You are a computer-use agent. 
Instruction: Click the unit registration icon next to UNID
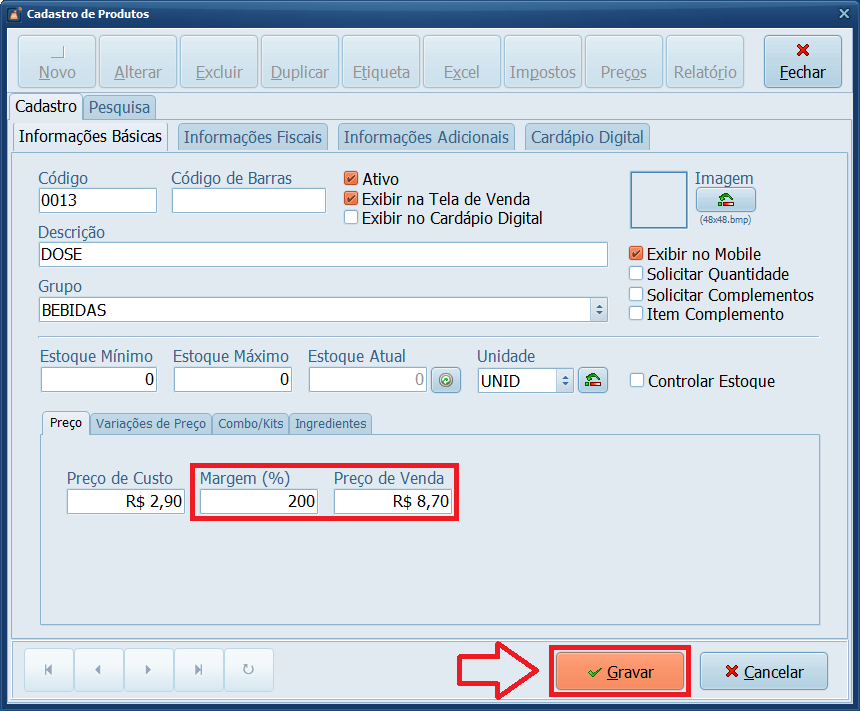click(x=593, y=380)
